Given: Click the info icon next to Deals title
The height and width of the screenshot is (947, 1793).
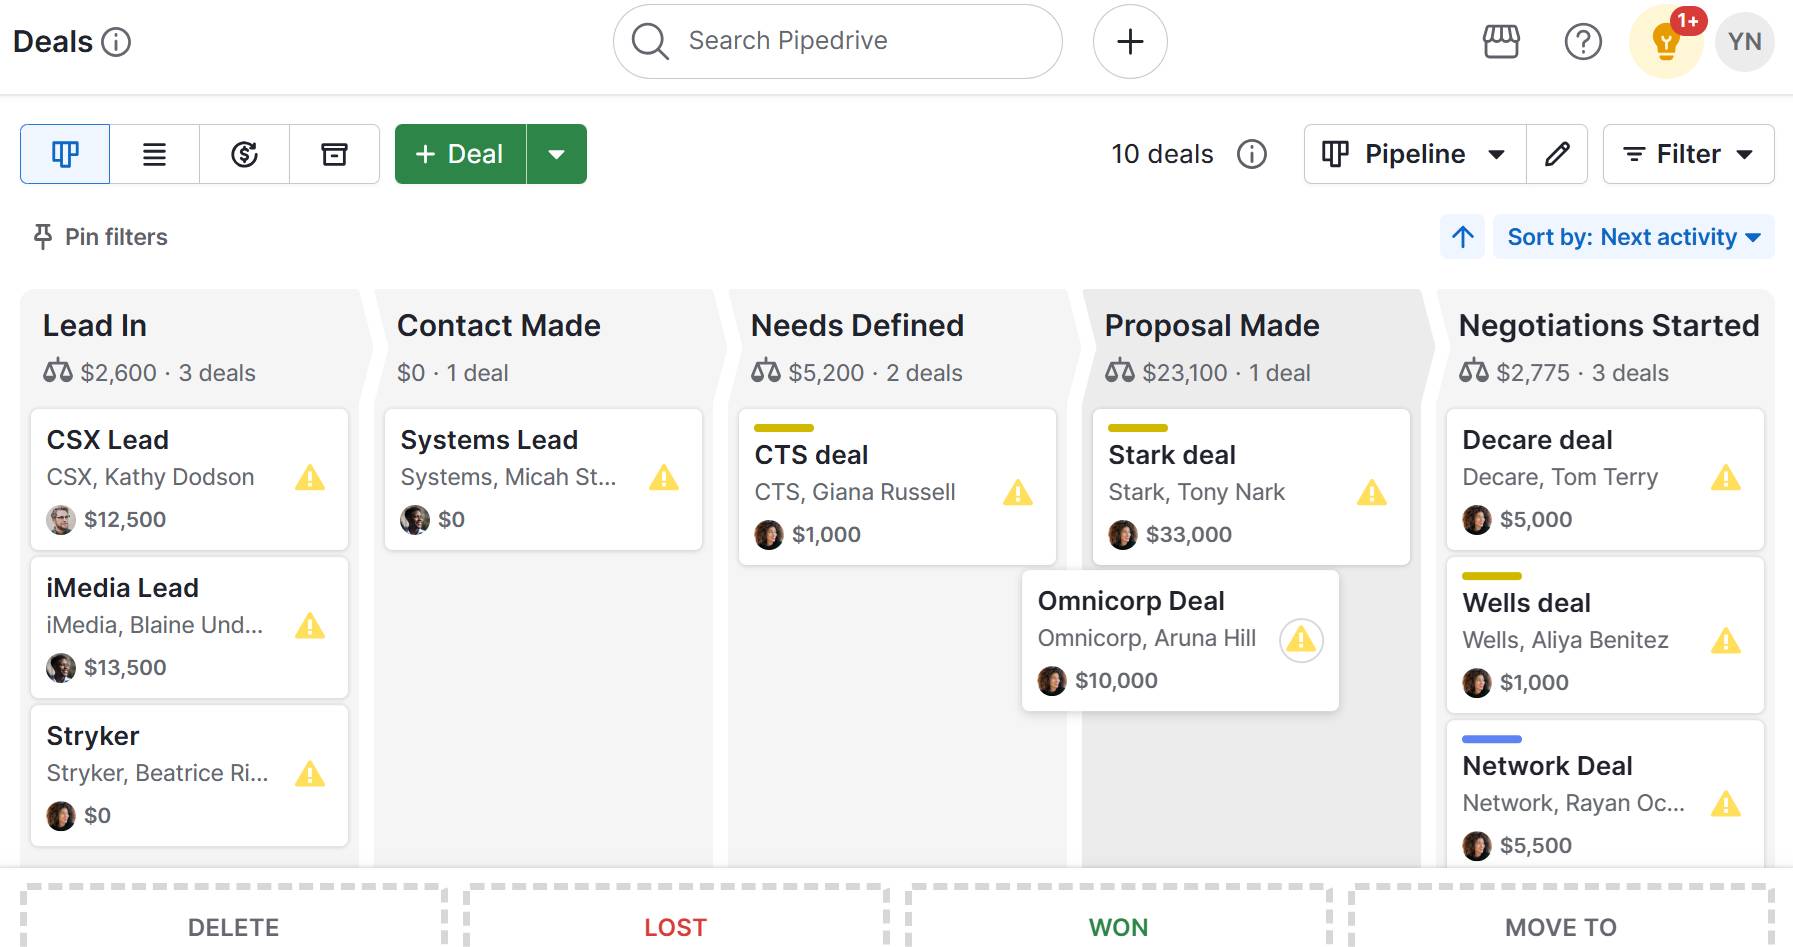Looking at the screenshot, I should point(117,42).
